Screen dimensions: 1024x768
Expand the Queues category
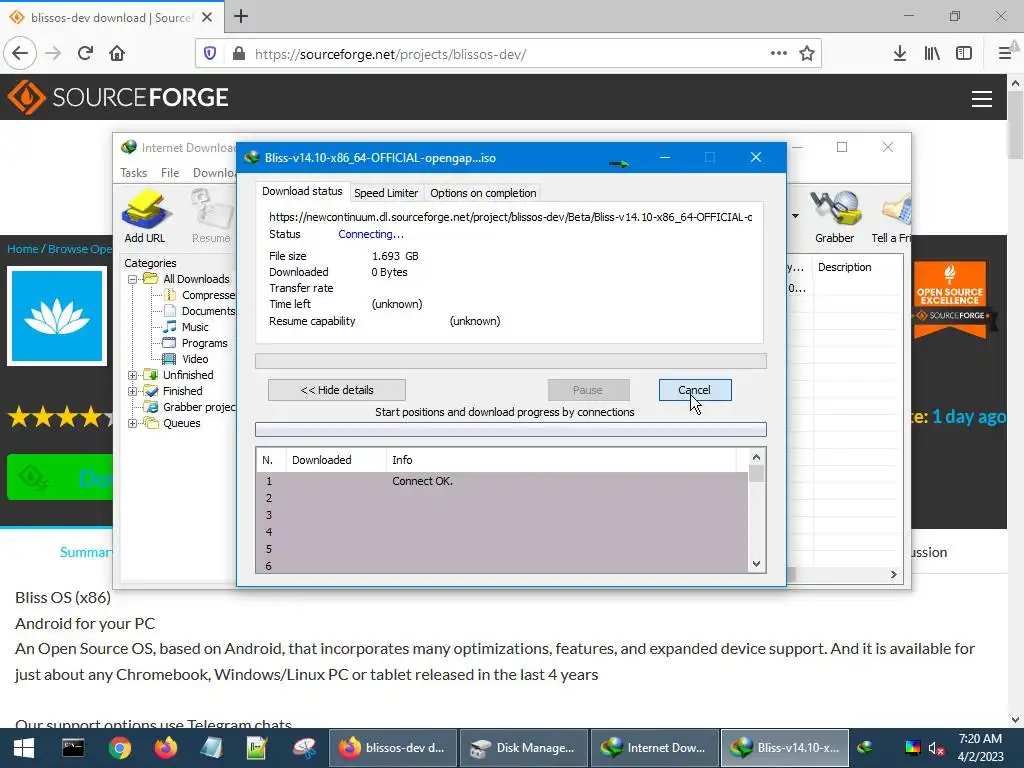pos(132,423)
